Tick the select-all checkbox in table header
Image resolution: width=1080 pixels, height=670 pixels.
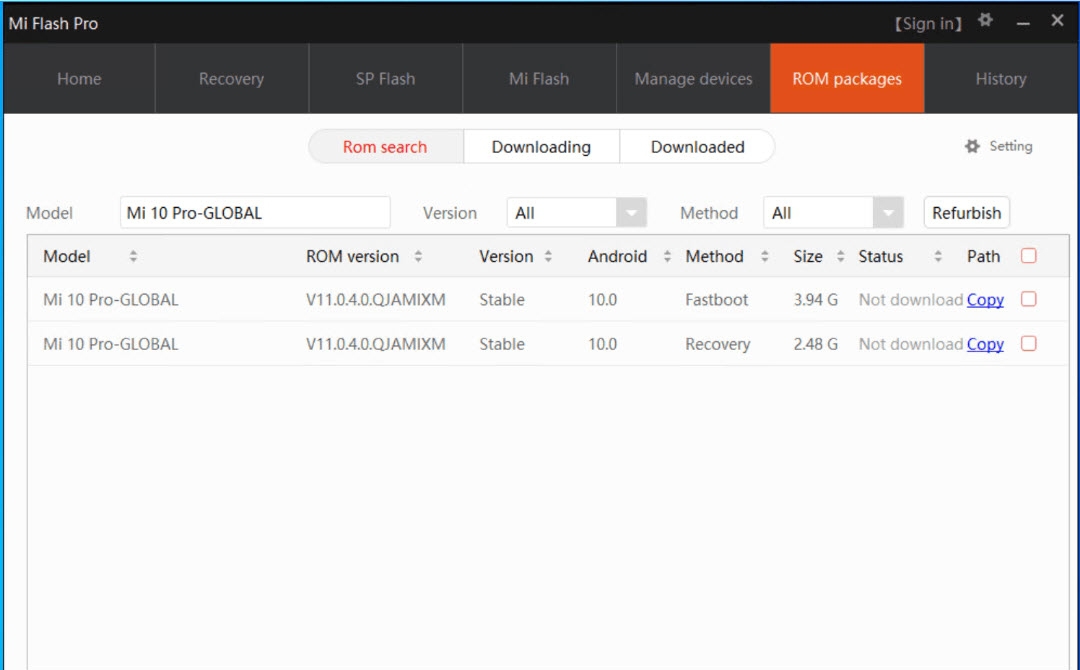(x=1028, y=256)
